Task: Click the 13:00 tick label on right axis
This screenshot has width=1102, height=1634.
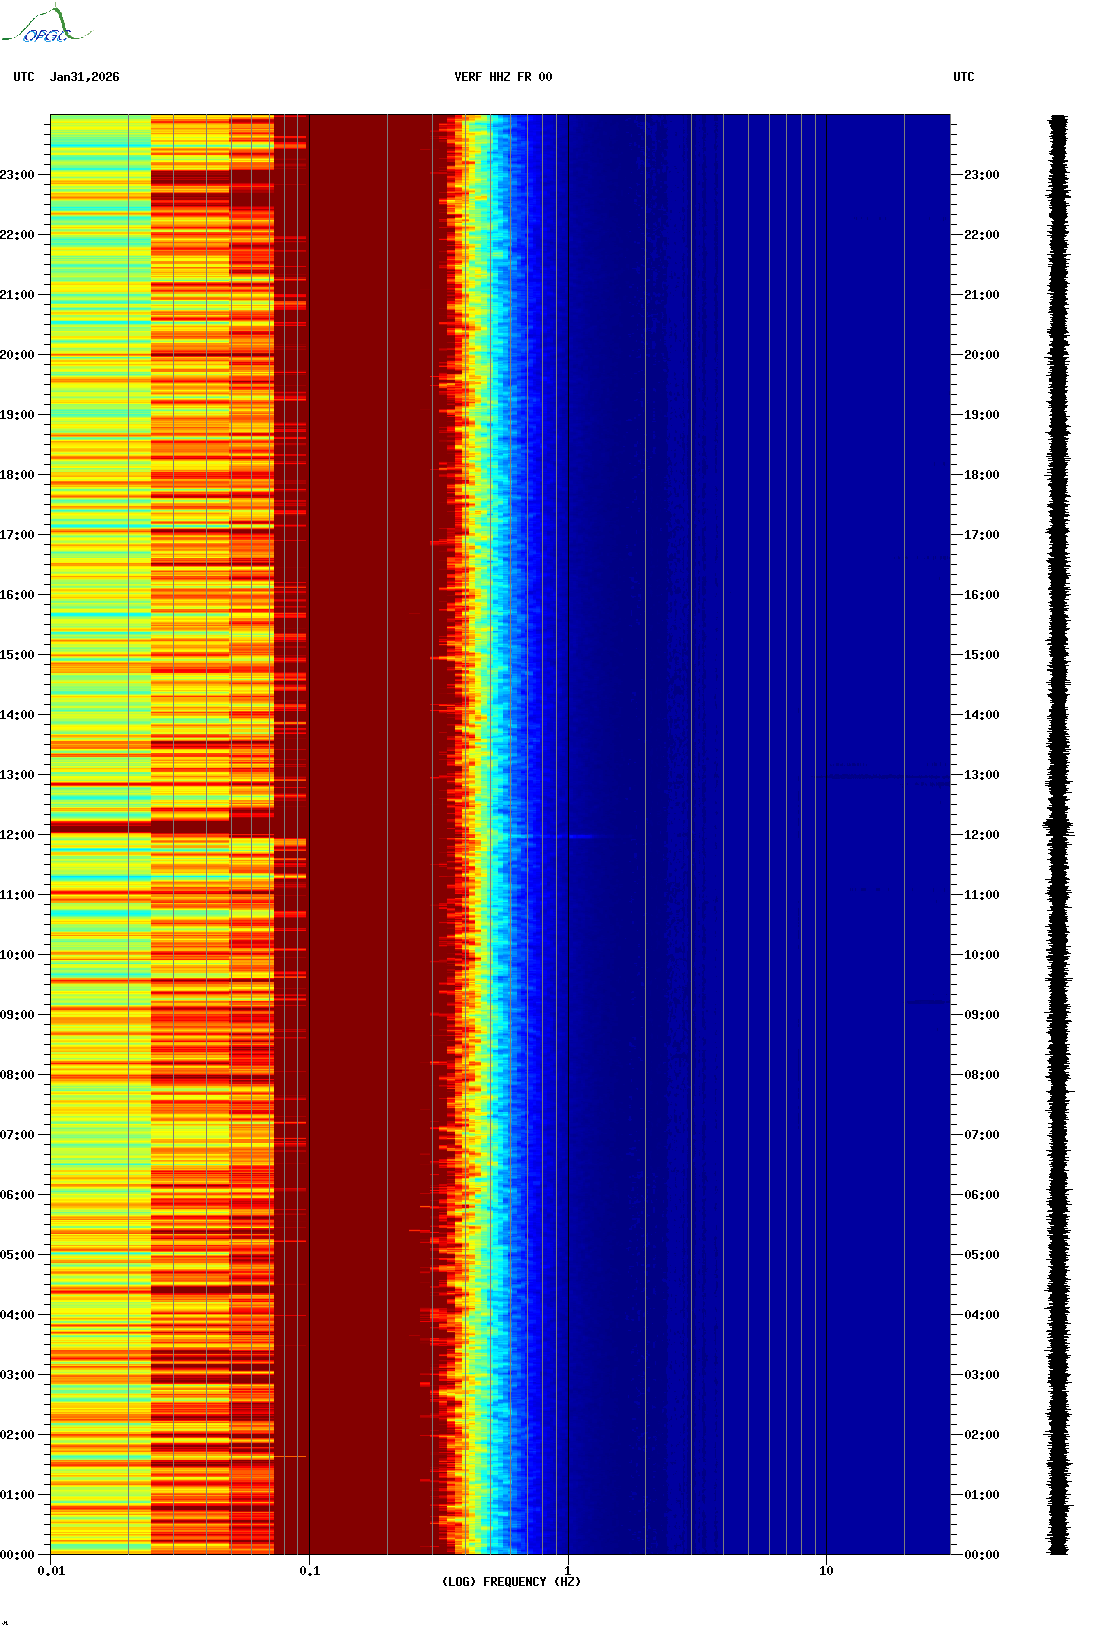Action: coord(981,775)
